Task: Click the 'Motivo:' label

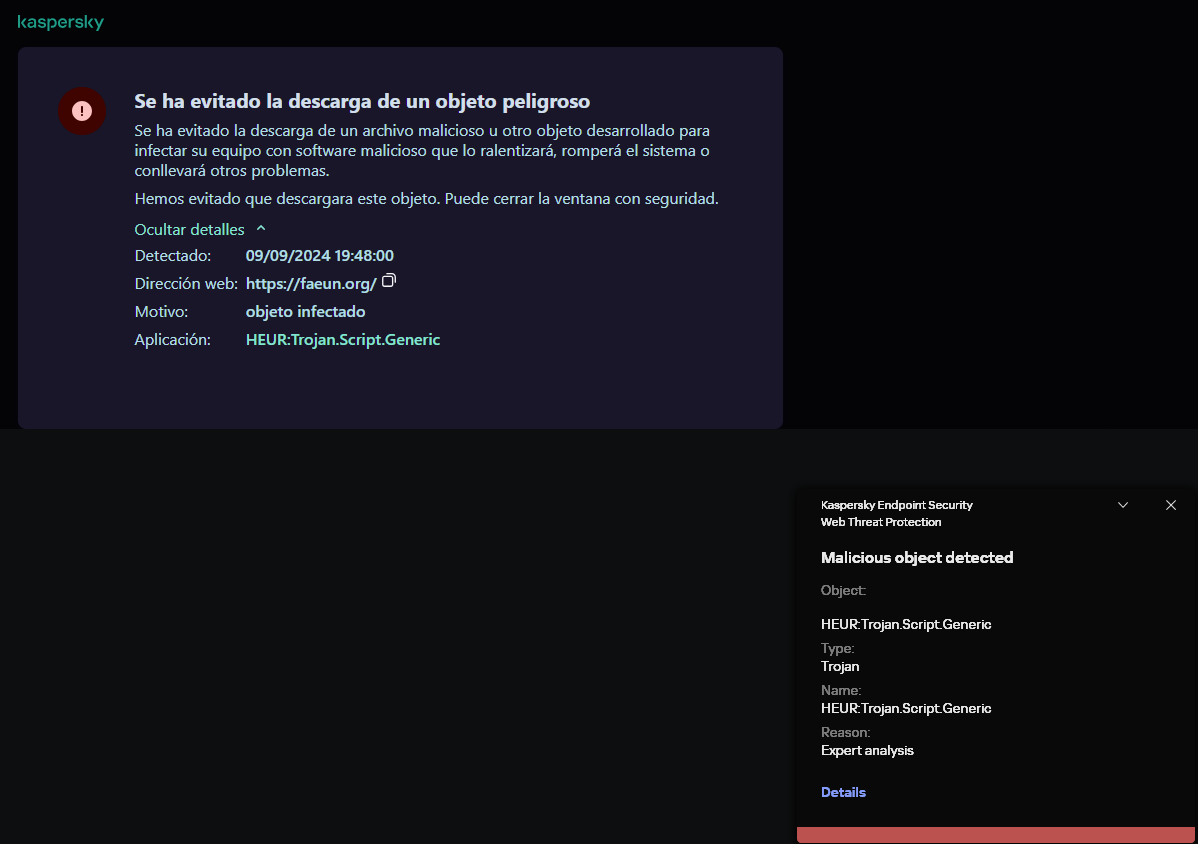Action: (161, 312)
